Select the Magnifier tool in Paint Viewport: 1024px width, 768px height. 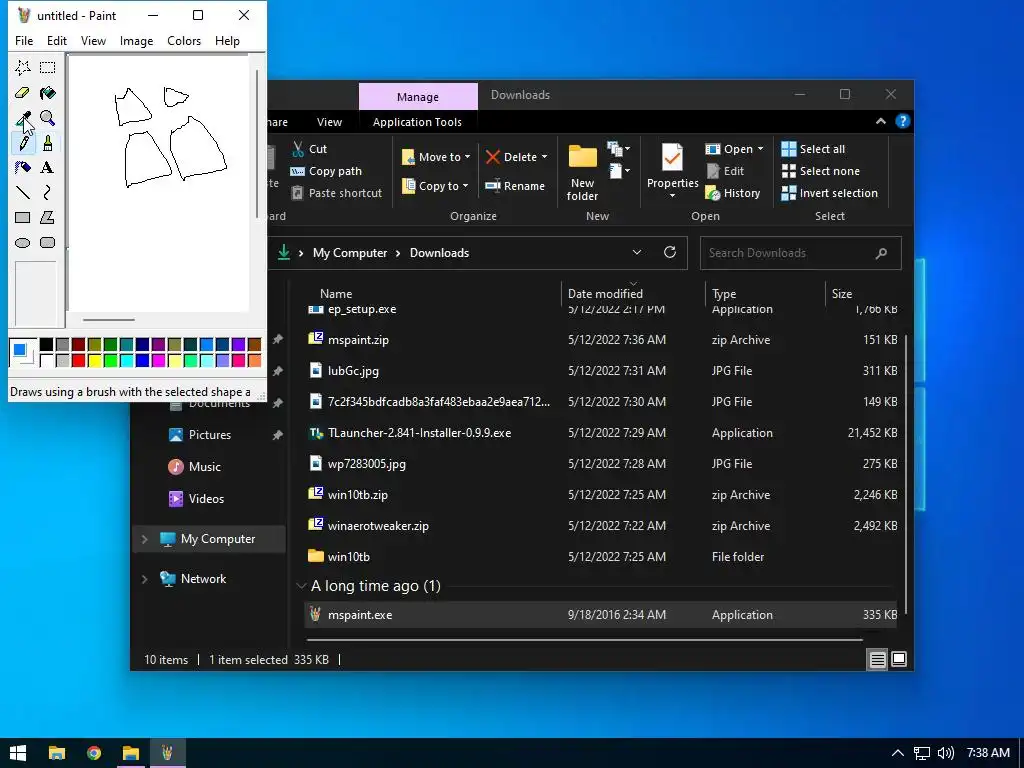pos(48,118)
